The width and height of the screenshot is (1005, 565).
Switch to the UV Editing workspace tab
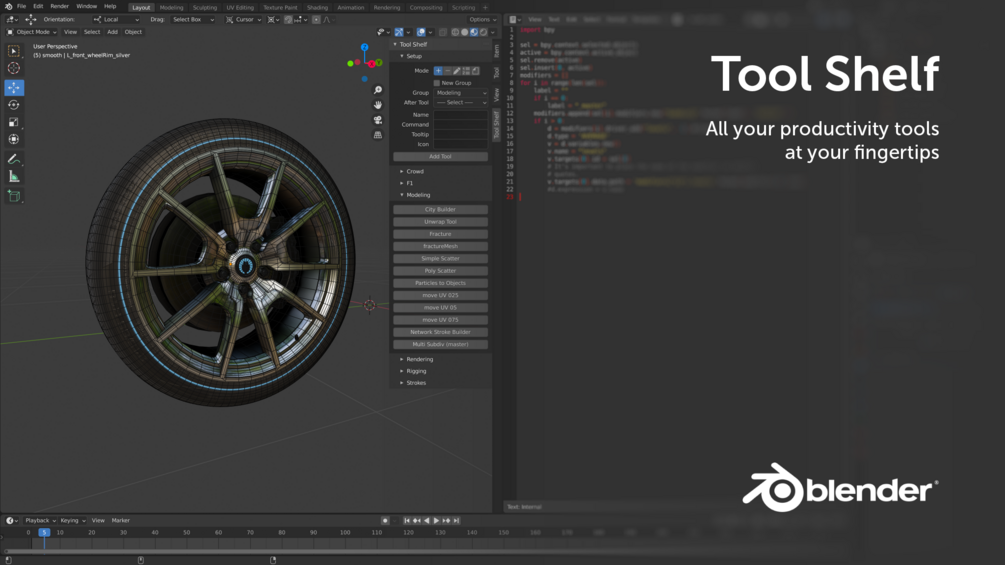[240, 8]
